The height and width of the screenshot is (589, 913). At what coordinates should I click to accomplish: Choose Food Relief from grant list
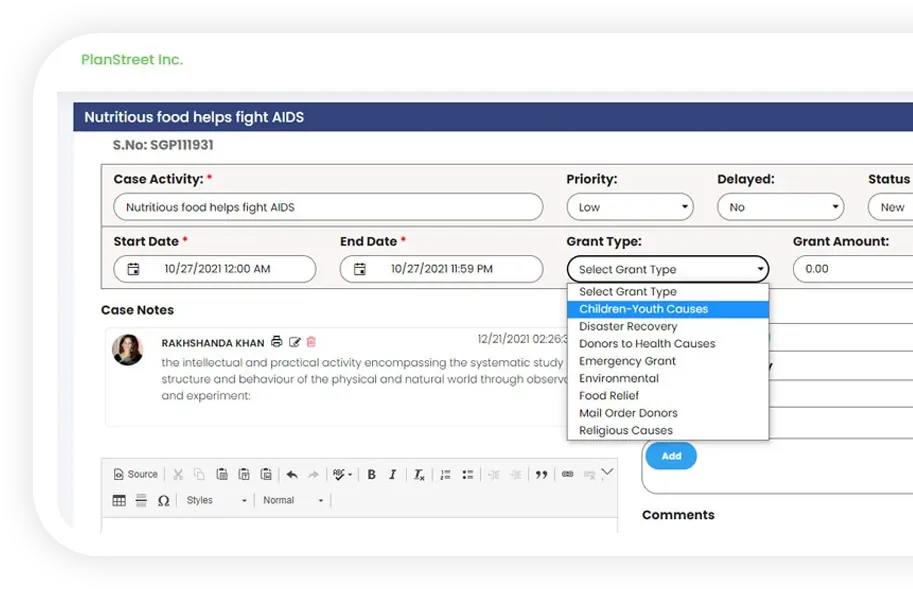point(609,395)
